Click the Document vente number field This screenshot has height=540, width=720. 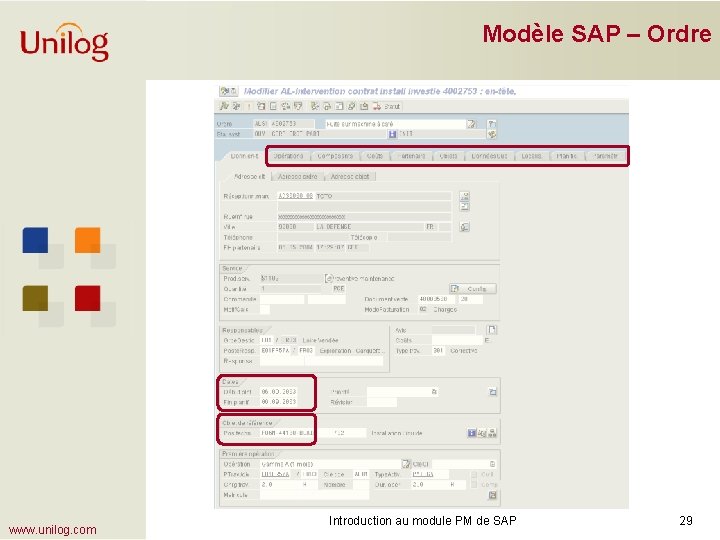(x=436, y=299)
